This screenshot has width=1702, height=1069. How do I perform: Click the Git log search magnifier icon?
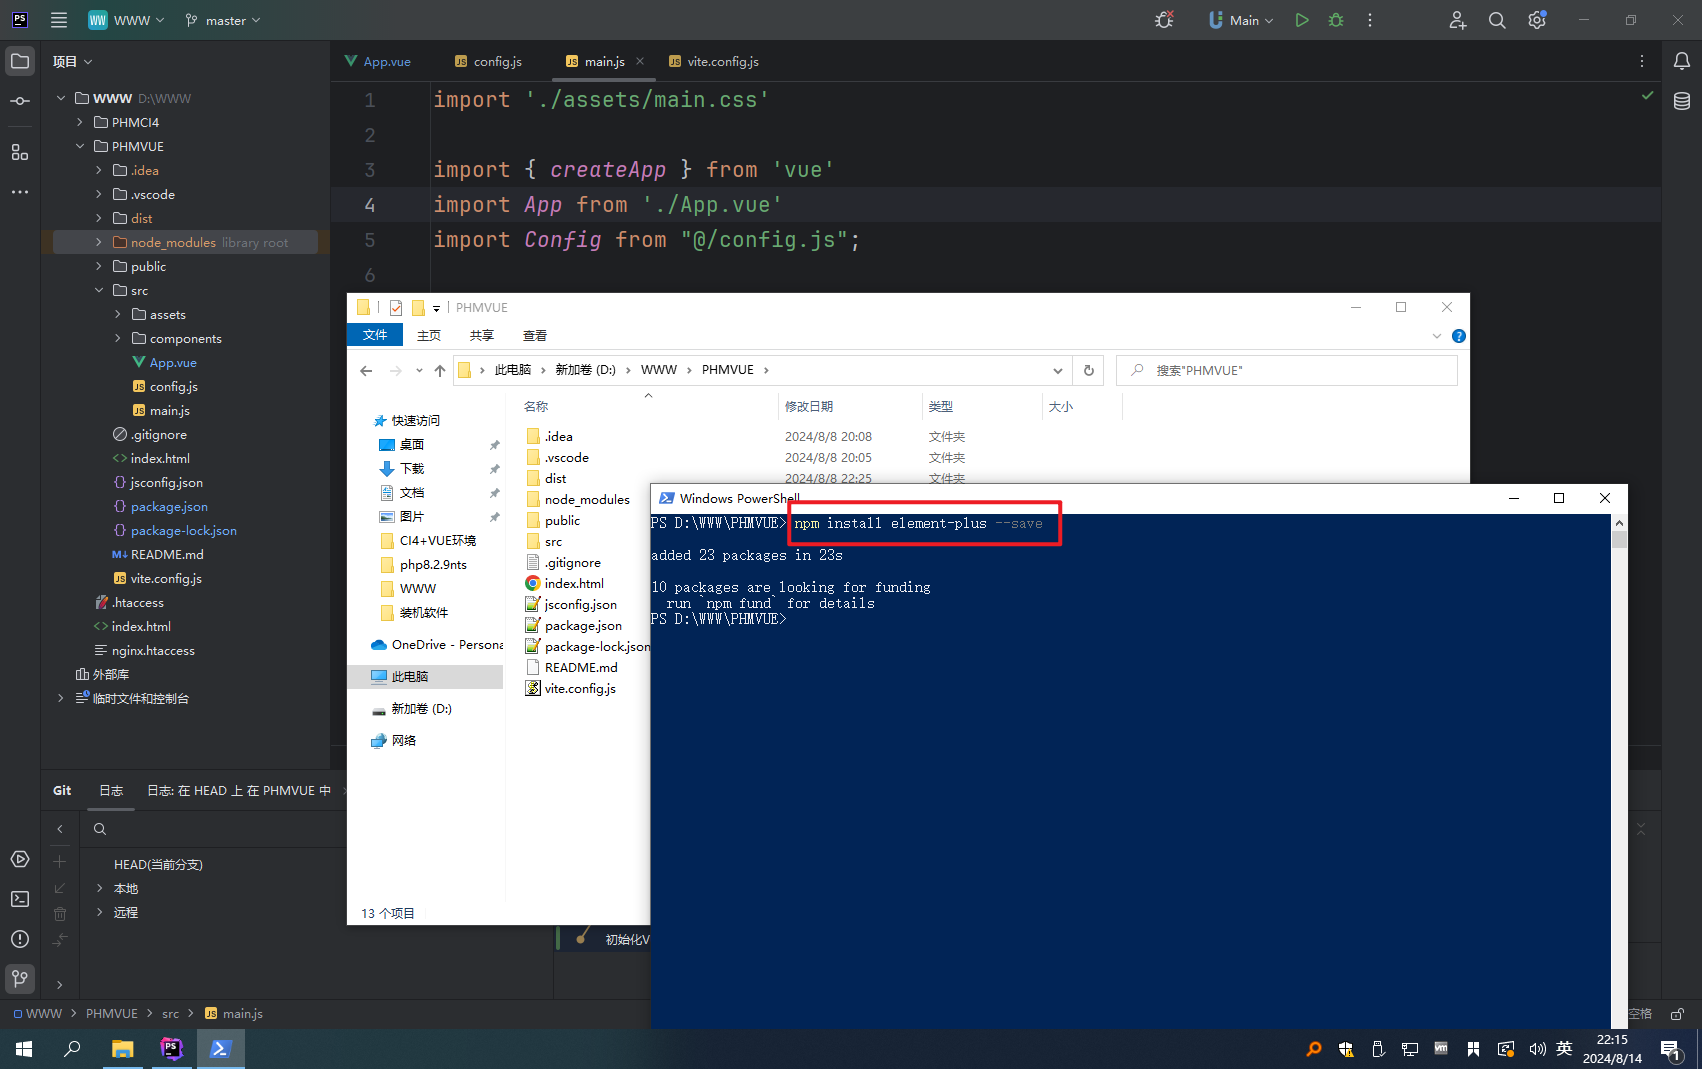click(x=100, y=829)
